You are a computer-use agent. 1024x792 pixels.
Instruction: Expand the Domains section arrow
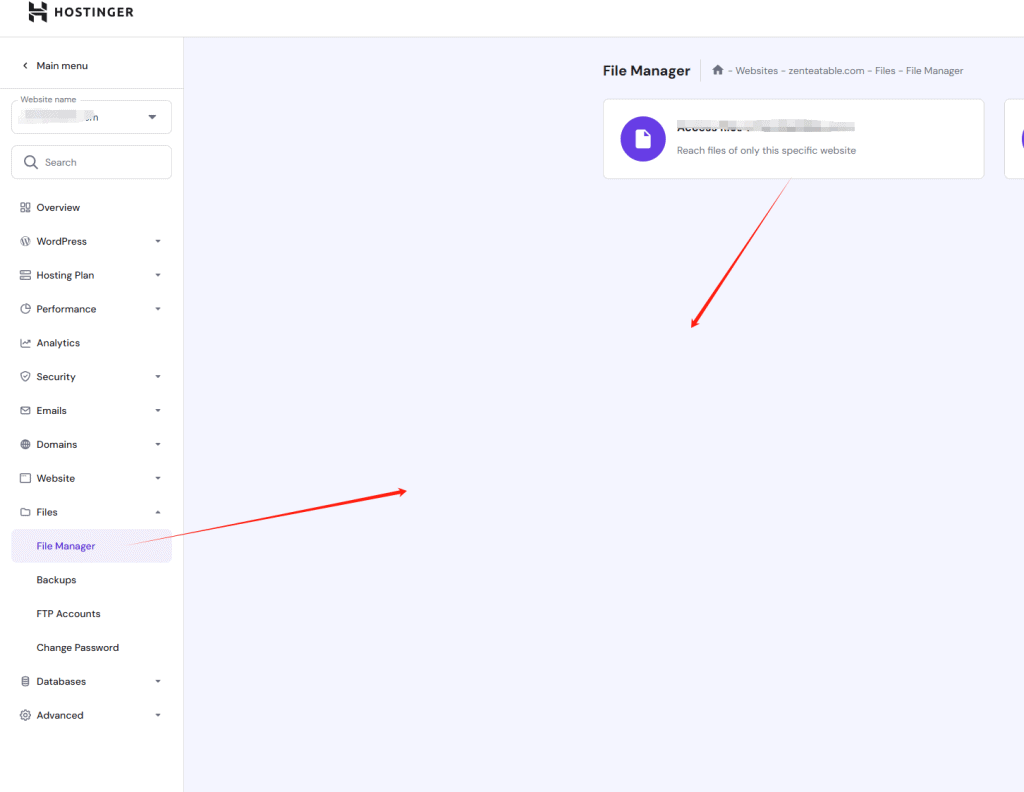[158, 445]
